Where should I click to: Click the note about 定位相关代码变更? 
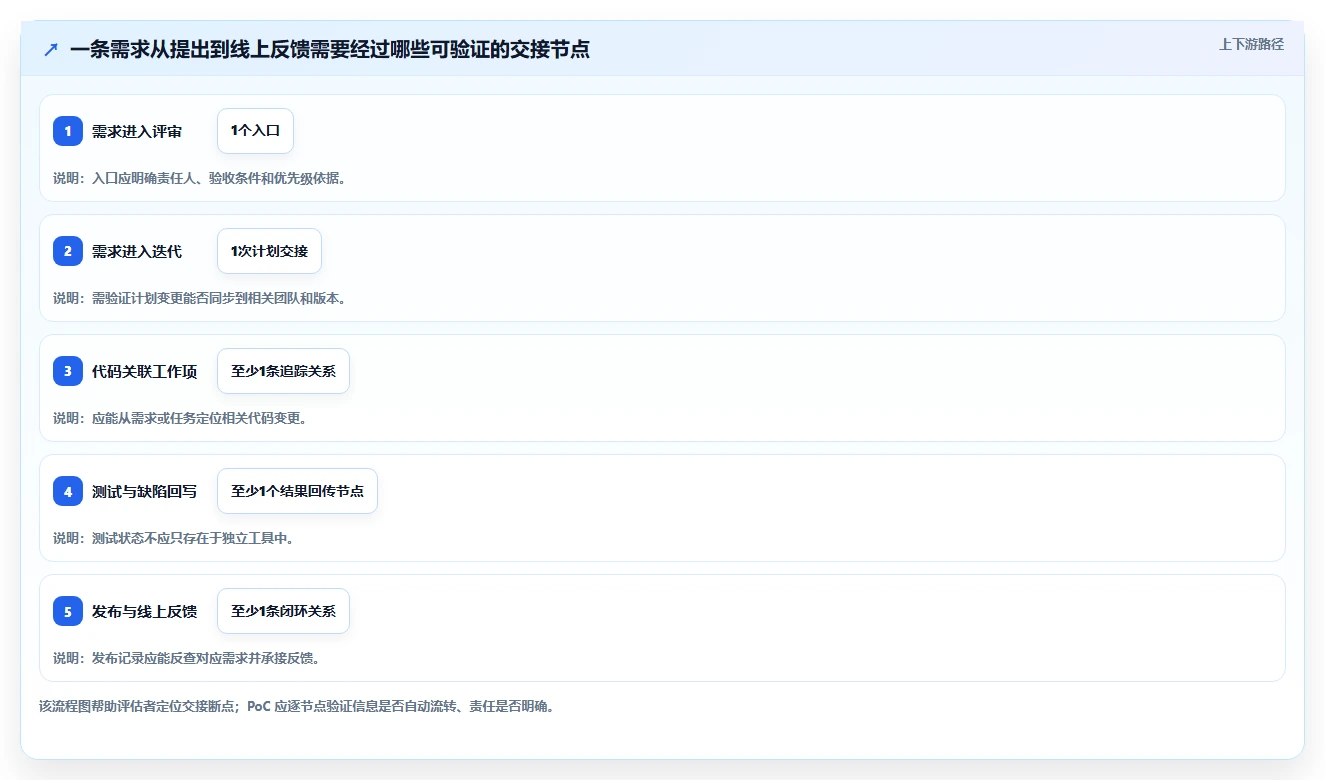[x=180, y=418]
